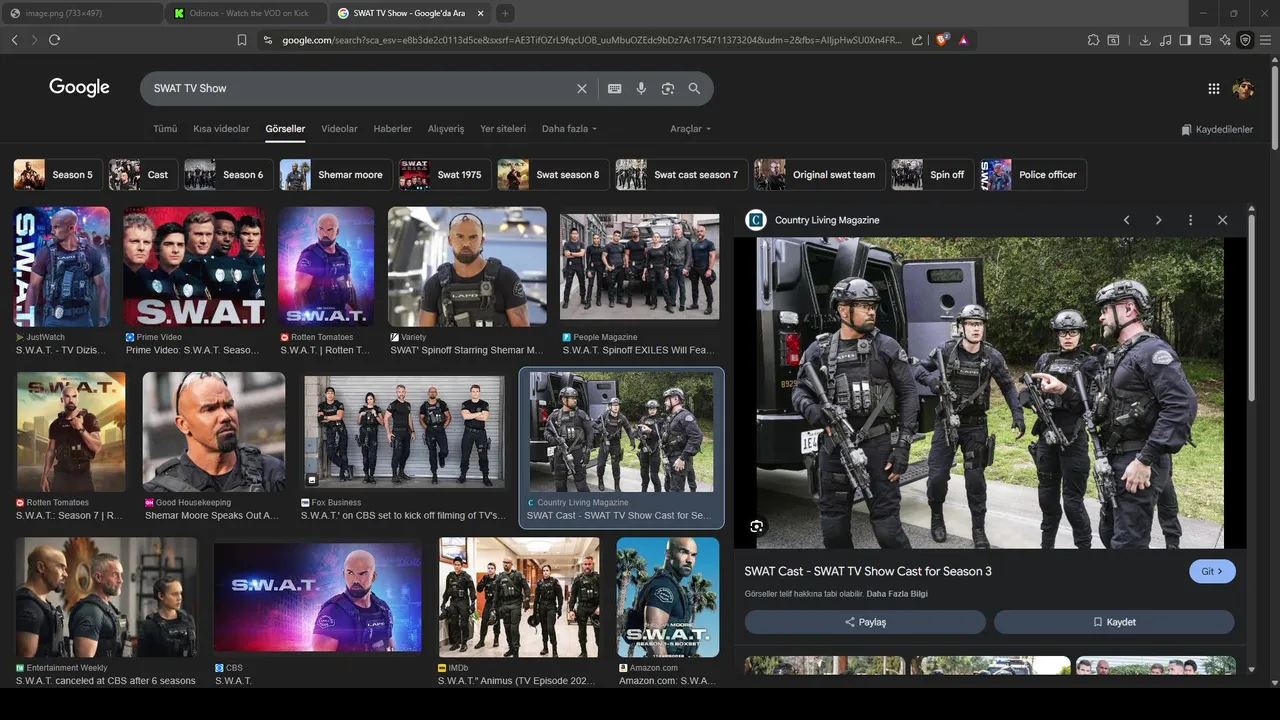Open the 'Videolar' search tab
The image size is (1280, 720).
coord(339,129)
